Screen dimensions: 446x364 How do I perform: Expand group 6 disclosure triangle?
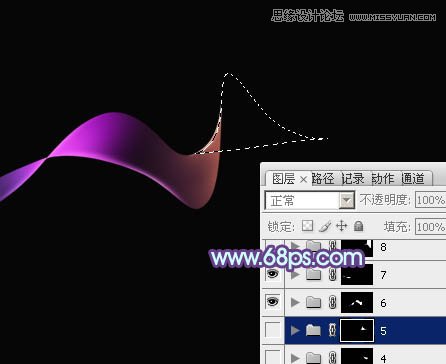click(x=295, y=302)
